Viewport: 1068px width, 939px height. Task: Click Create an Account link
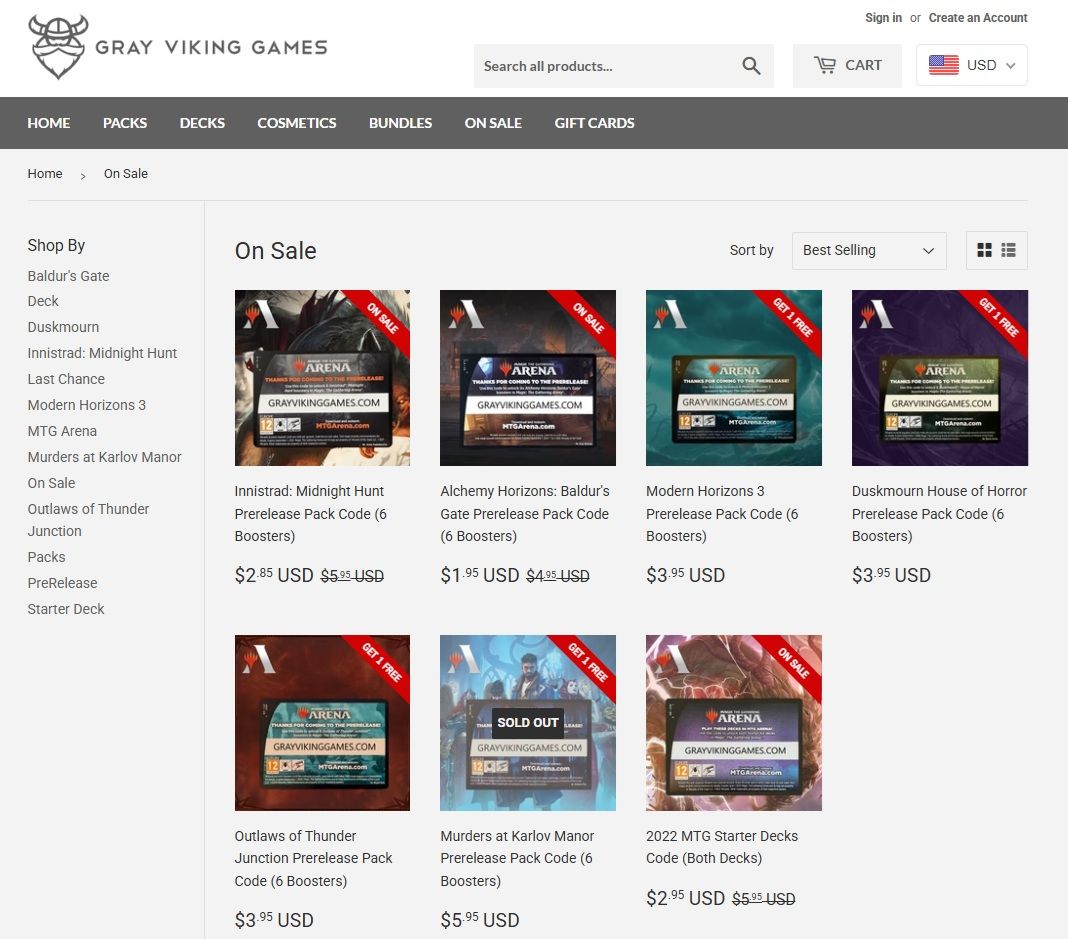[x=977, y=18]
